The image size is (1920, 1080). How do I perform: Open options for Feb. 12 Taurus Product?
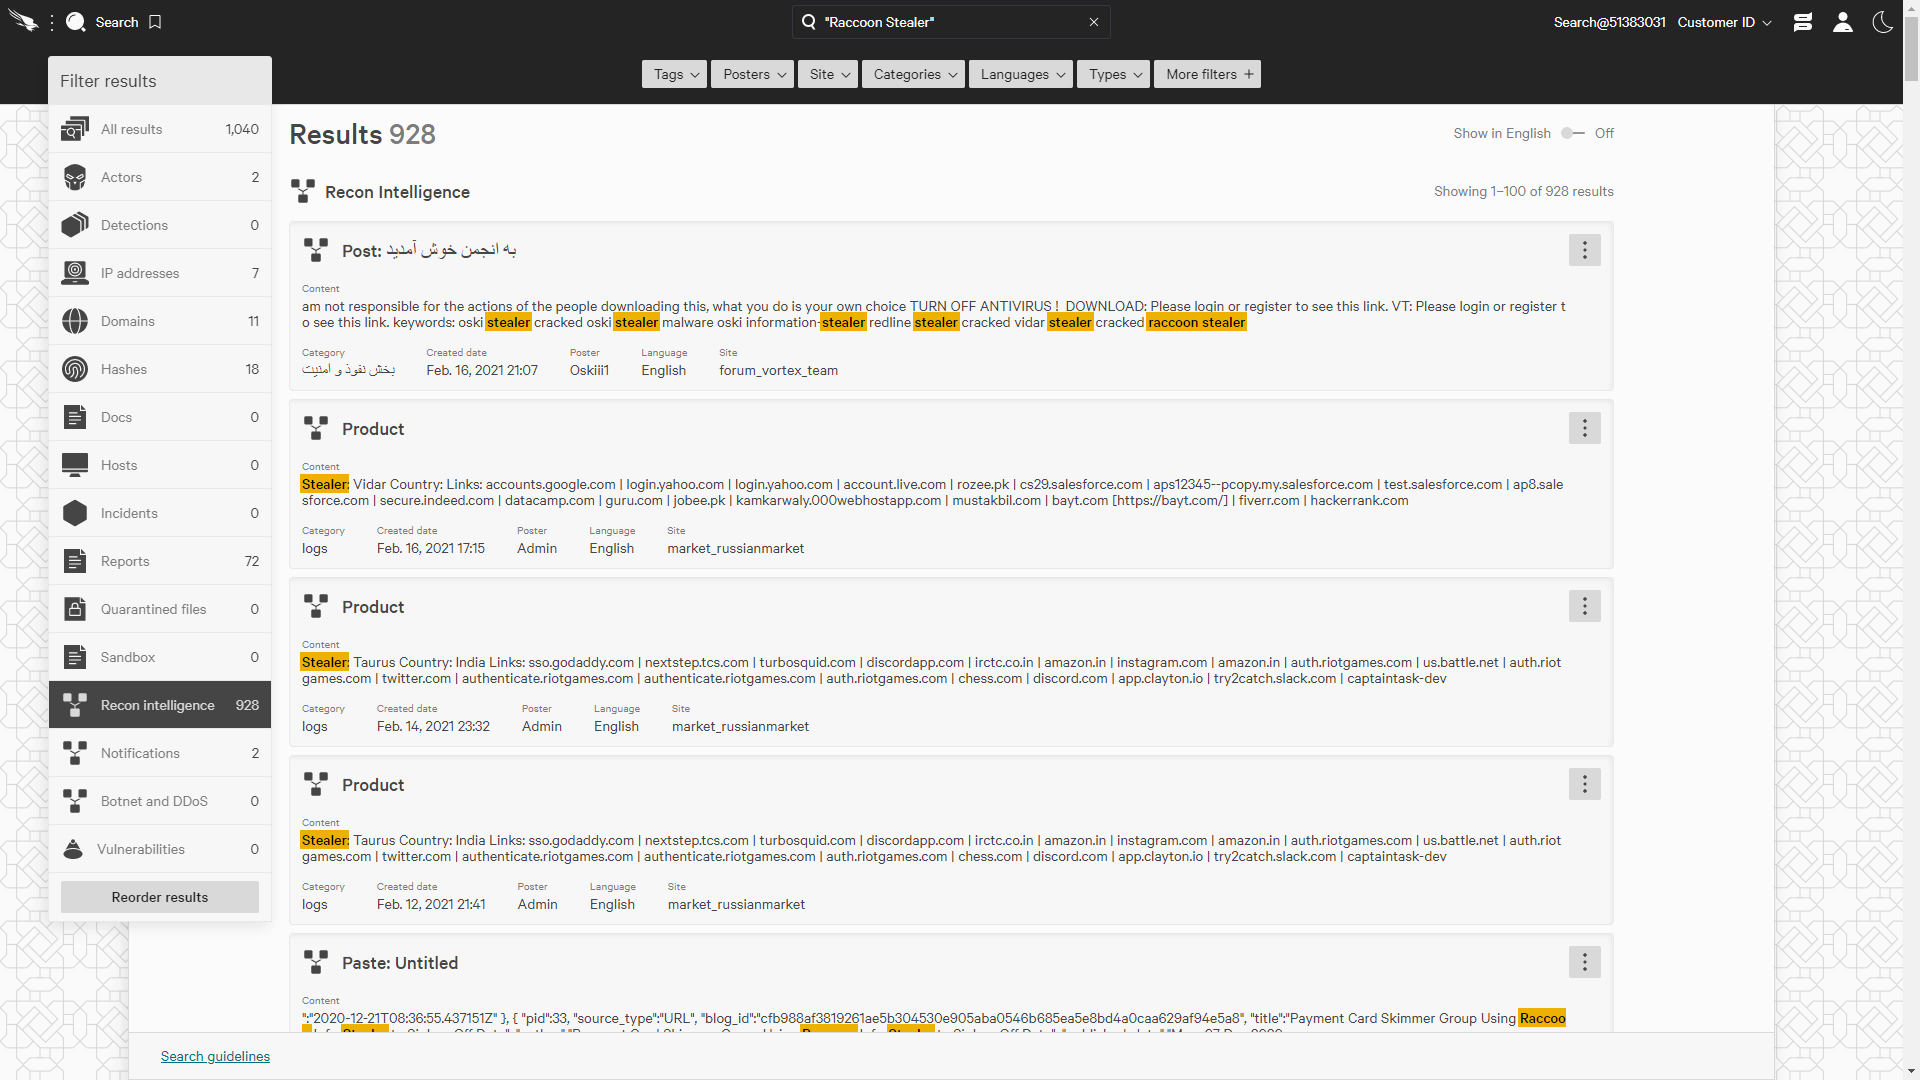click(1584, 784)
